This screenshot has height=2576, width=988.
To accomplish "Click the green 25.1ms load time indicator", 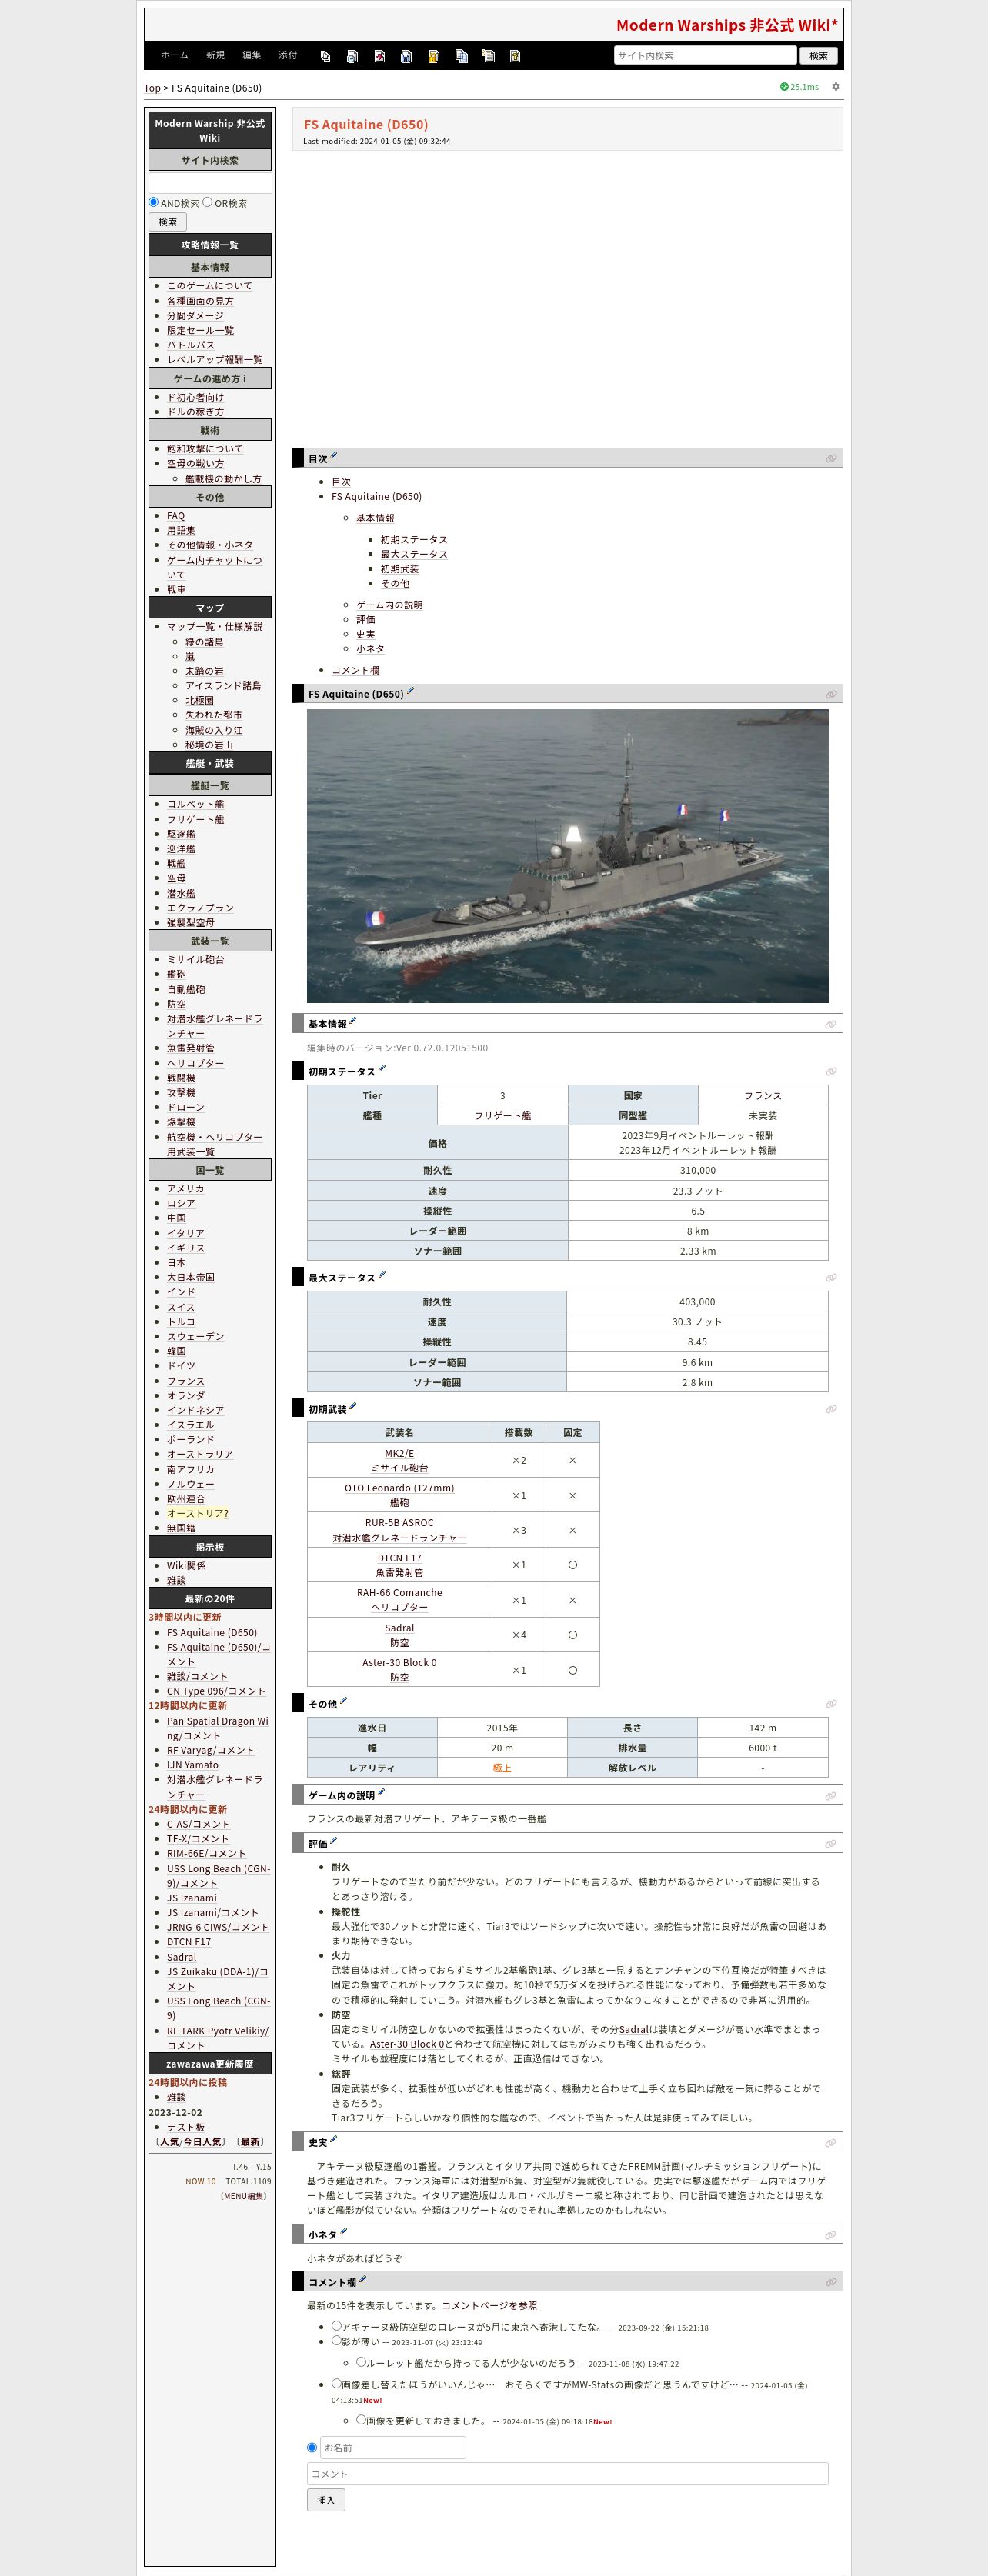I will click(x=799, y=87).
